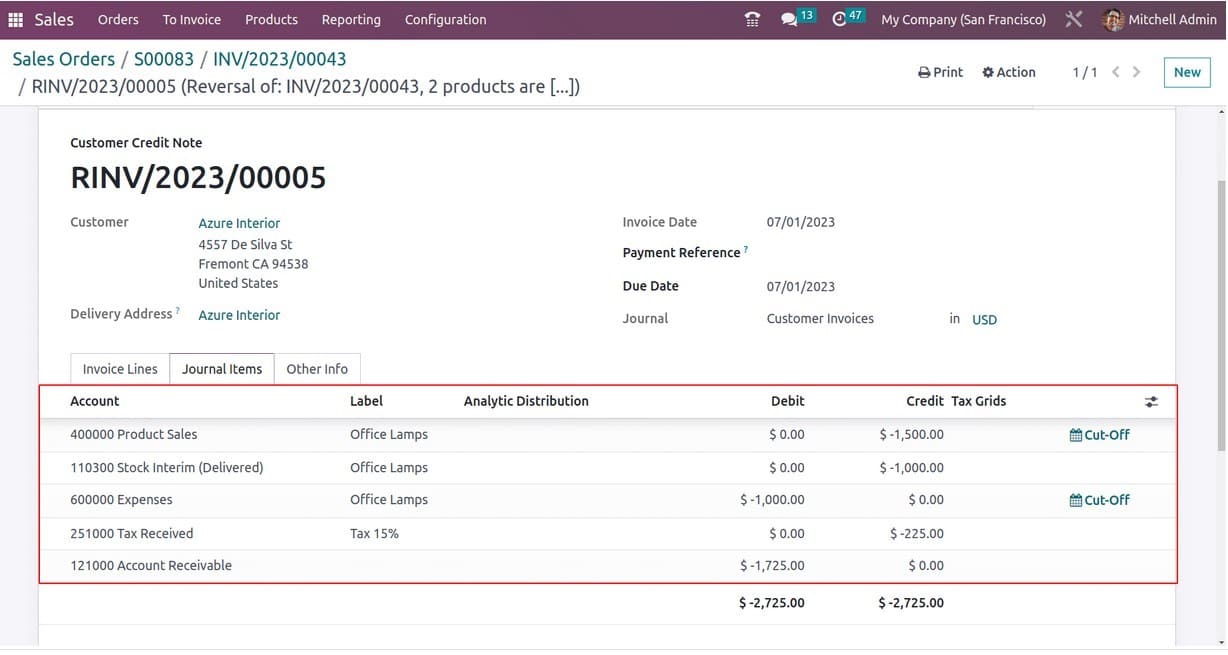Open the Action dropdown menu

1008,72
